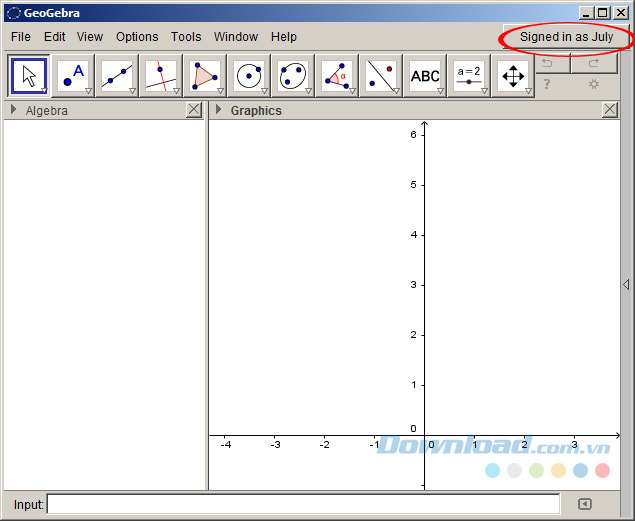Open the Tools menu

[186, 37]
